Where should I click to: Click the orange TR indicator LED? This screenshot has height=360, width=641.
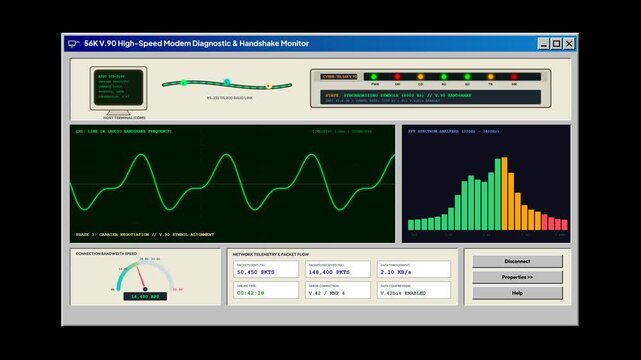tap(491, 76)
